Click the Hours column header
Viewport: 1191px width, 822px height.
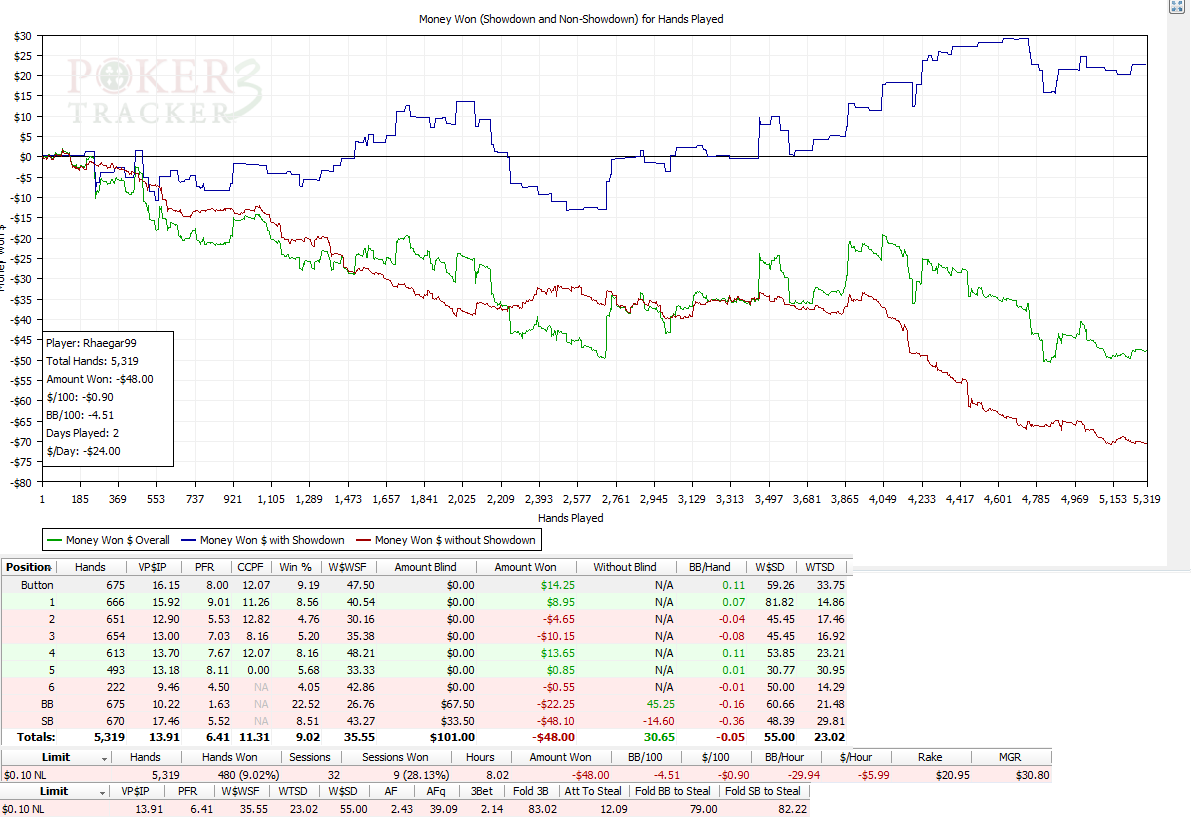(480, 757)
